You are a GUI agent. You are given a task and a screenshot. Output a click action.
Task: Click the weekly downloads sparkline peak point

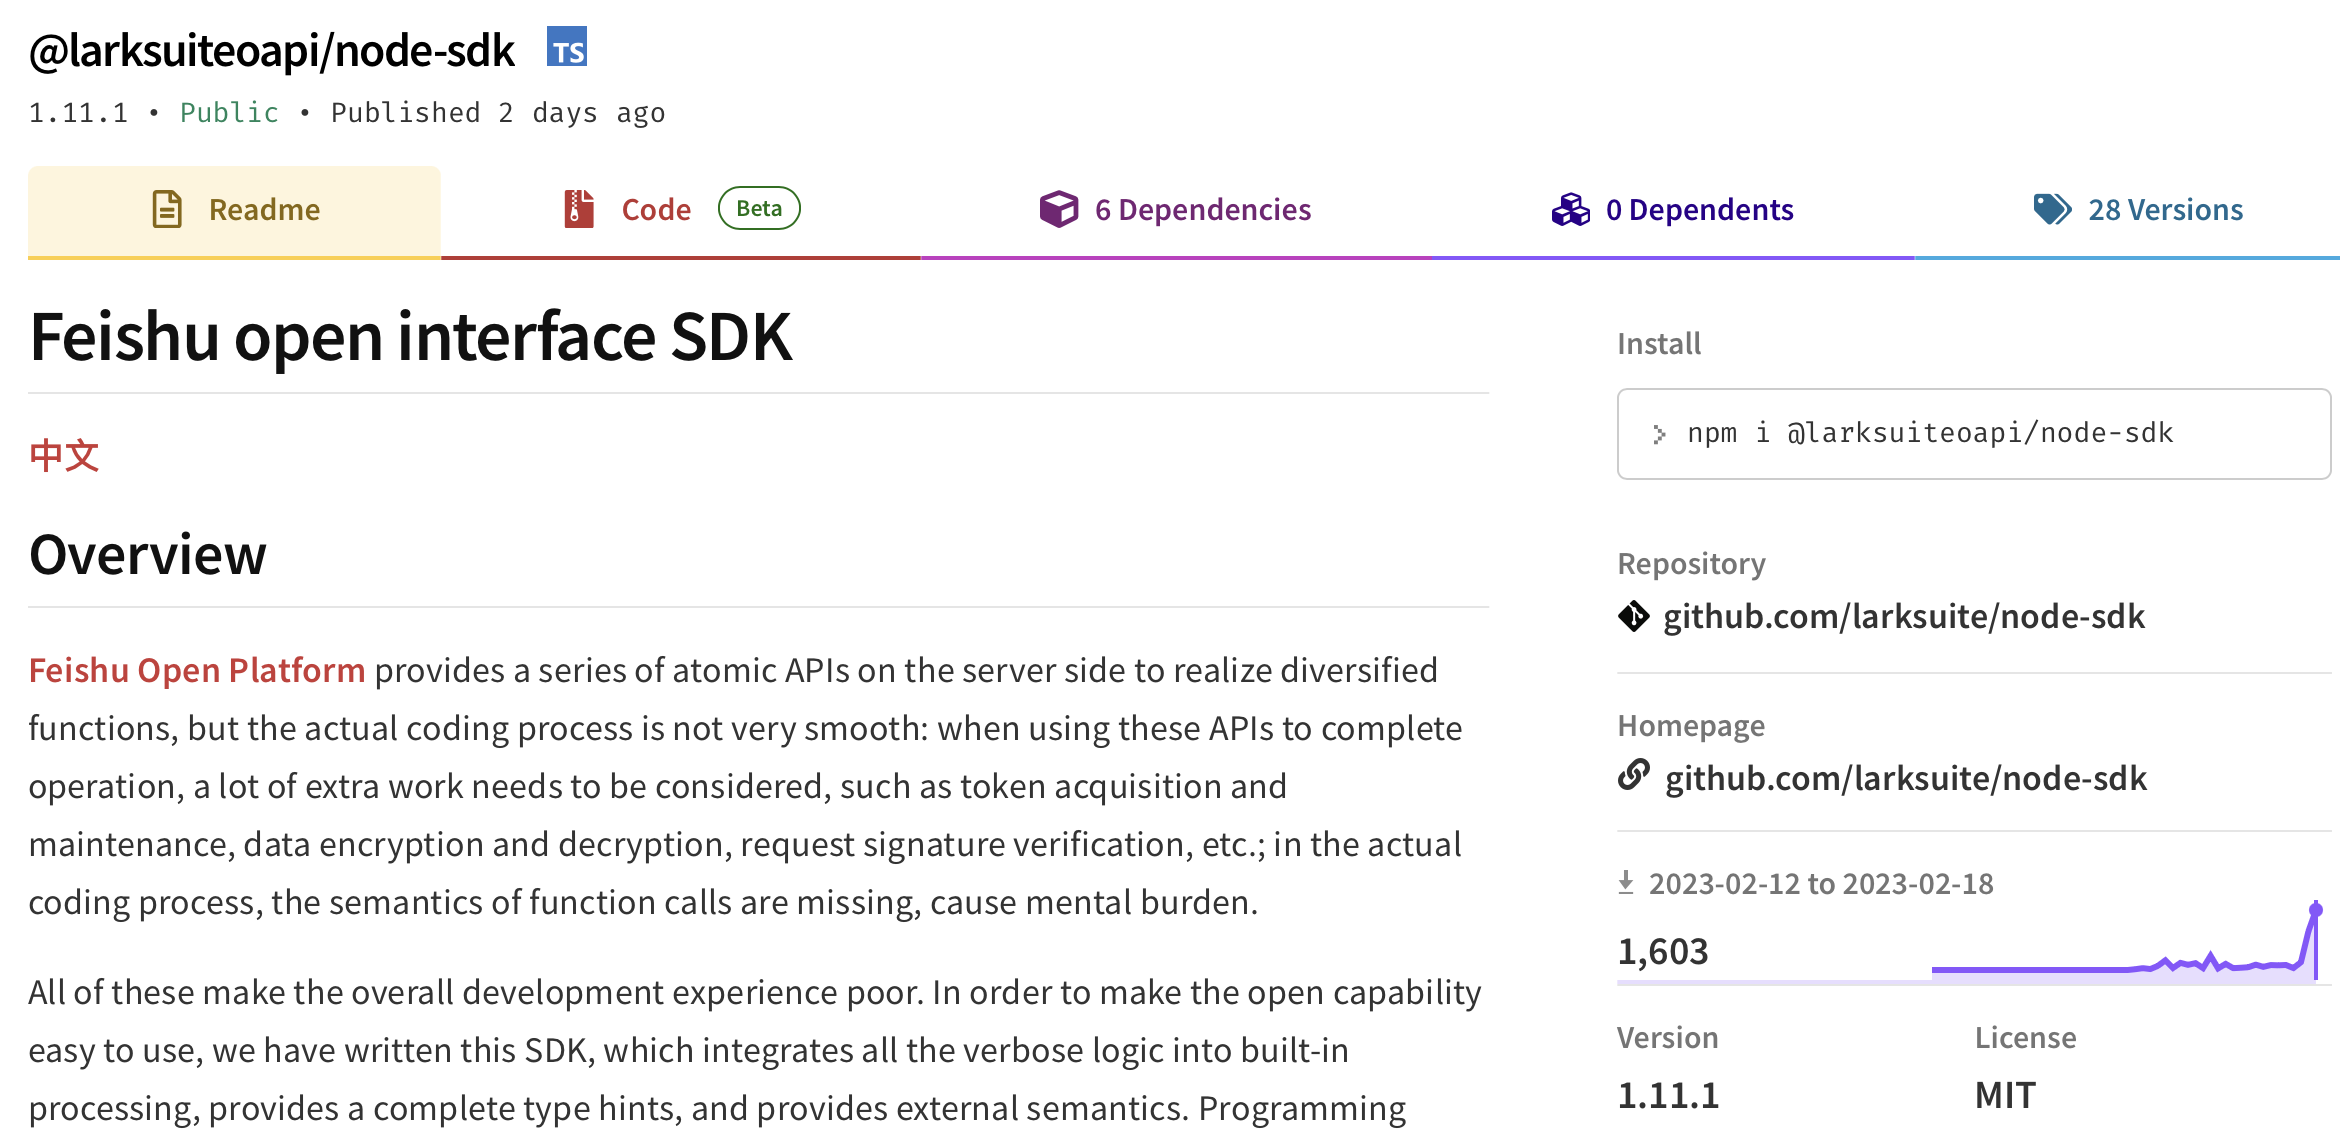(2315, 909)
